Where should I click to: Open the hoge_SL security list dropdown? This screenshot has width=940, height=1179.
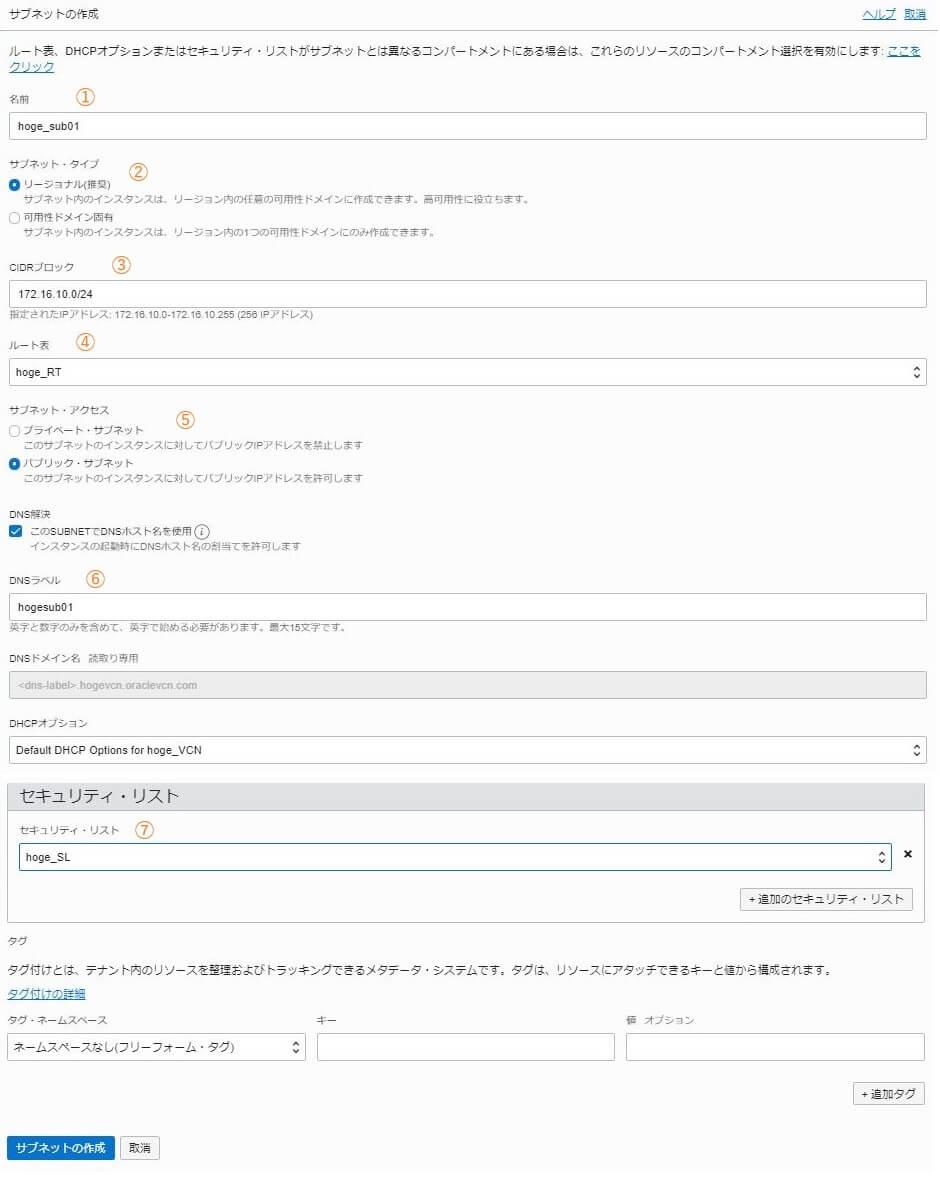tap(455, 857)
